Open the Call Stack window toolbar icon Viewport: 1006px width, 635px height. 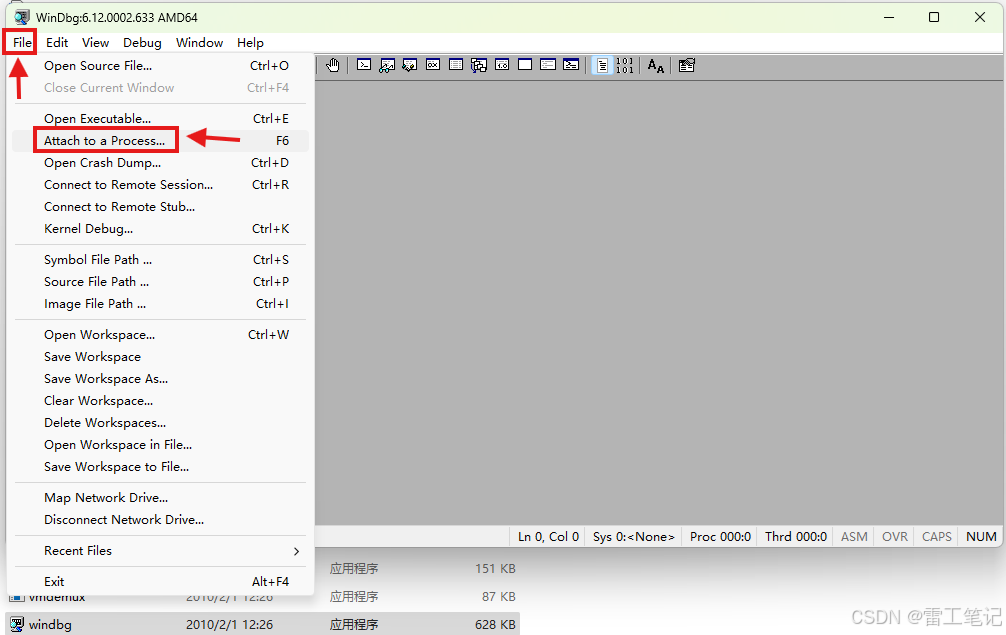tap(479, 65)
